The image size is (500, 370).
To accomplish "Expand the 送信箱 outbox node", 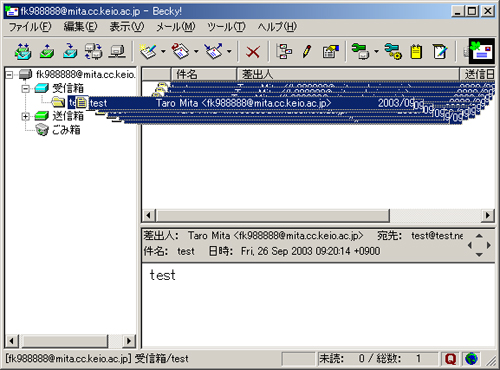I will [26, 116].
